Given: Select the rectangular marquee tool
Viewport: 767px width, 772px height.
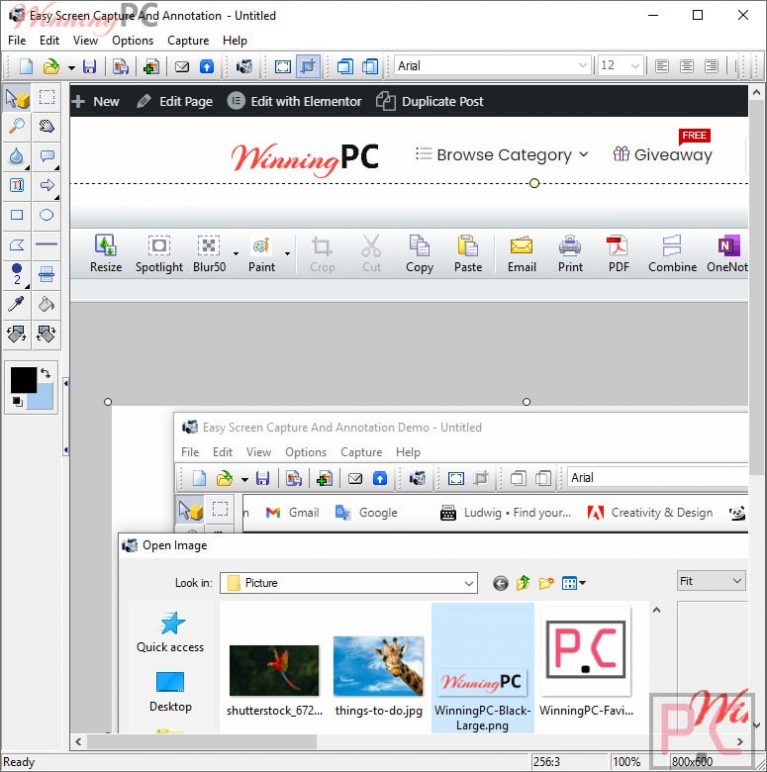Looking at the screenshot, I should coord(46,97).
